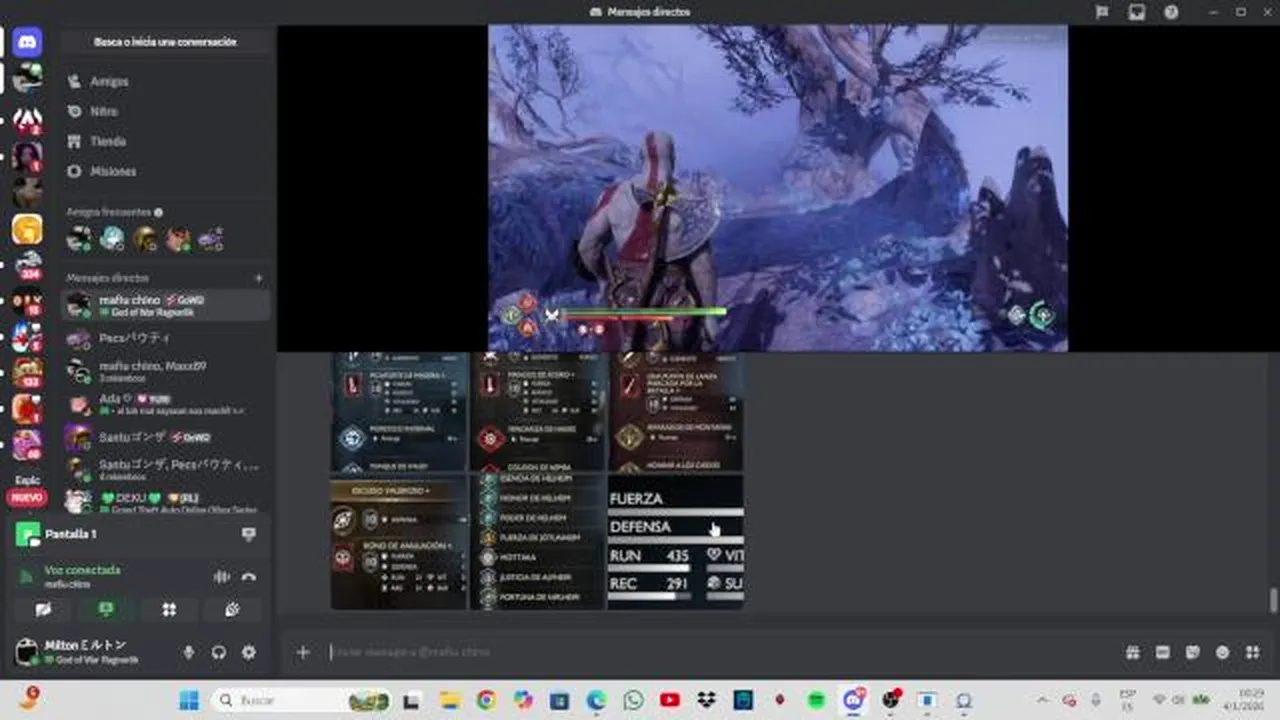This screenshot has height=720, width=1280.
Task: Open the Amigos friends page
Action: coord(165,82)
